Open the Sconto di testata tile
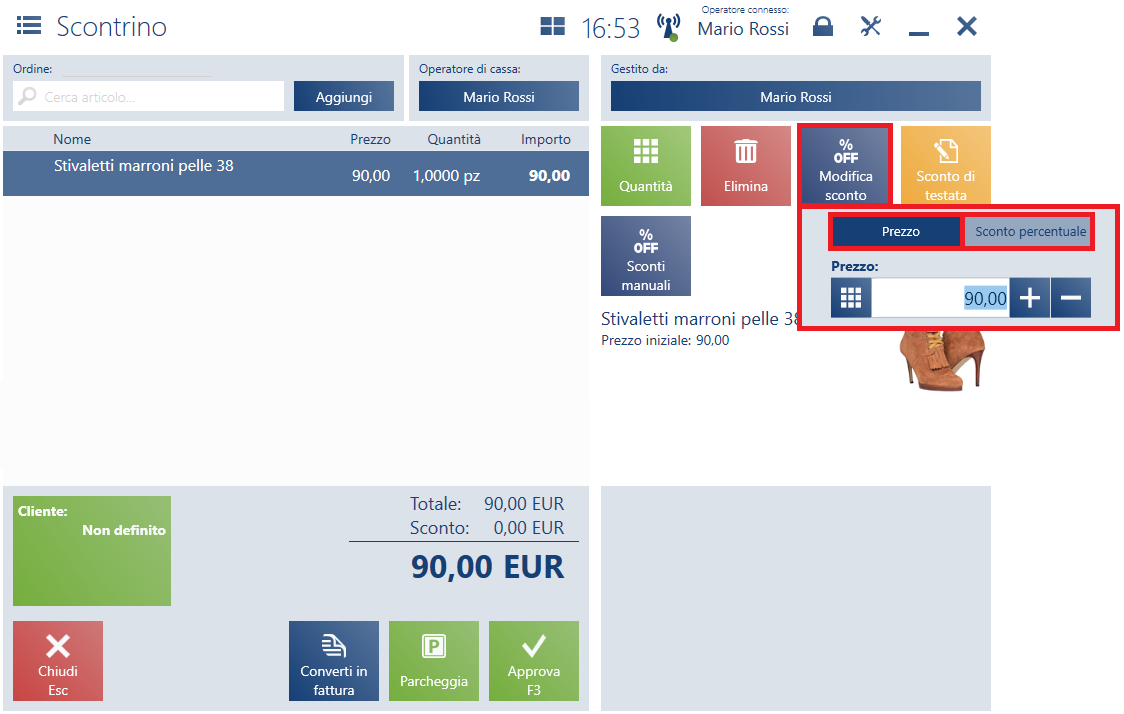The height and width of the screenshot is (714, 1124). tap(946, 166)
